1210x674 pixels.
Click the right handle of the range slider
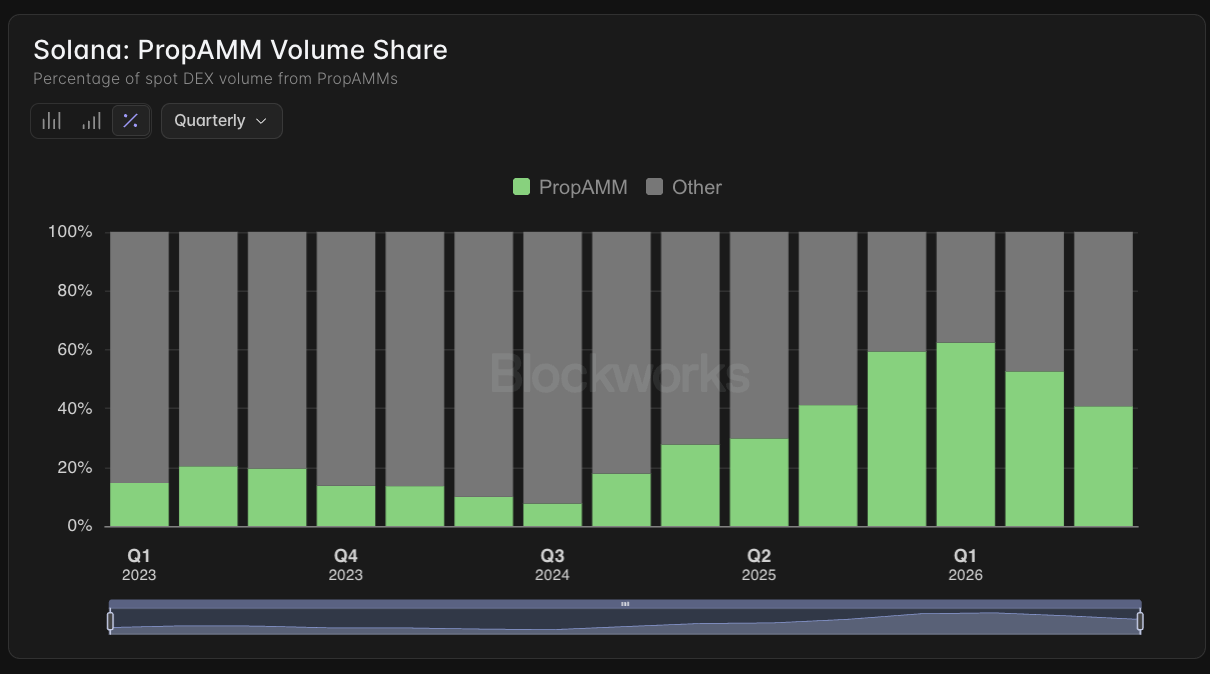click(1140, 621)
